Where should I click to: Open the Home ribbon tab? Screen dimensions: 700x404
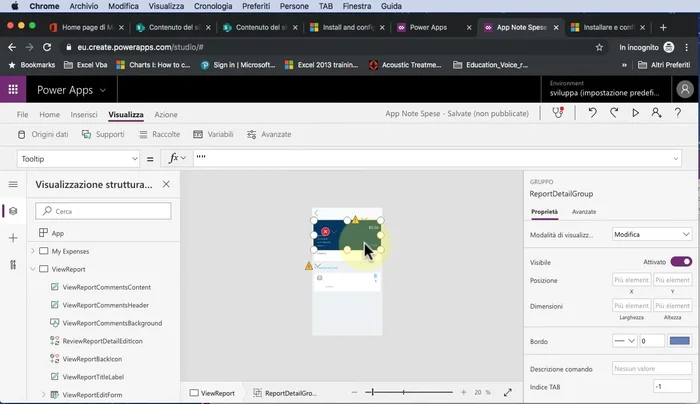[x=50, y=115]
